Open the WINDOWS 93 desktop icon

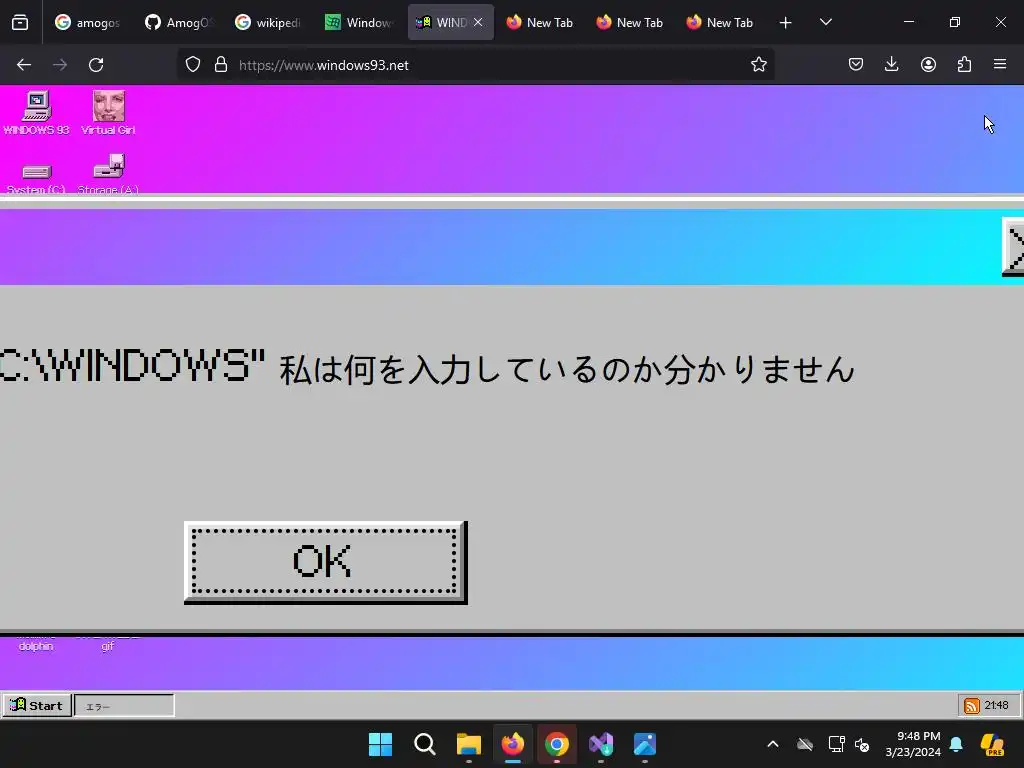[x=36, y=113]
